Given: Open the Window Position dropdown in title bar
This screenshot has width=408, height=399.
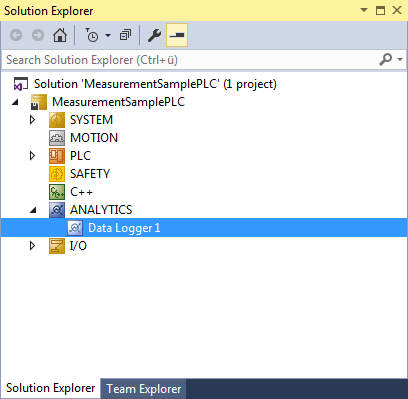Looking at the screenshot, I should (x=364, y=10).
